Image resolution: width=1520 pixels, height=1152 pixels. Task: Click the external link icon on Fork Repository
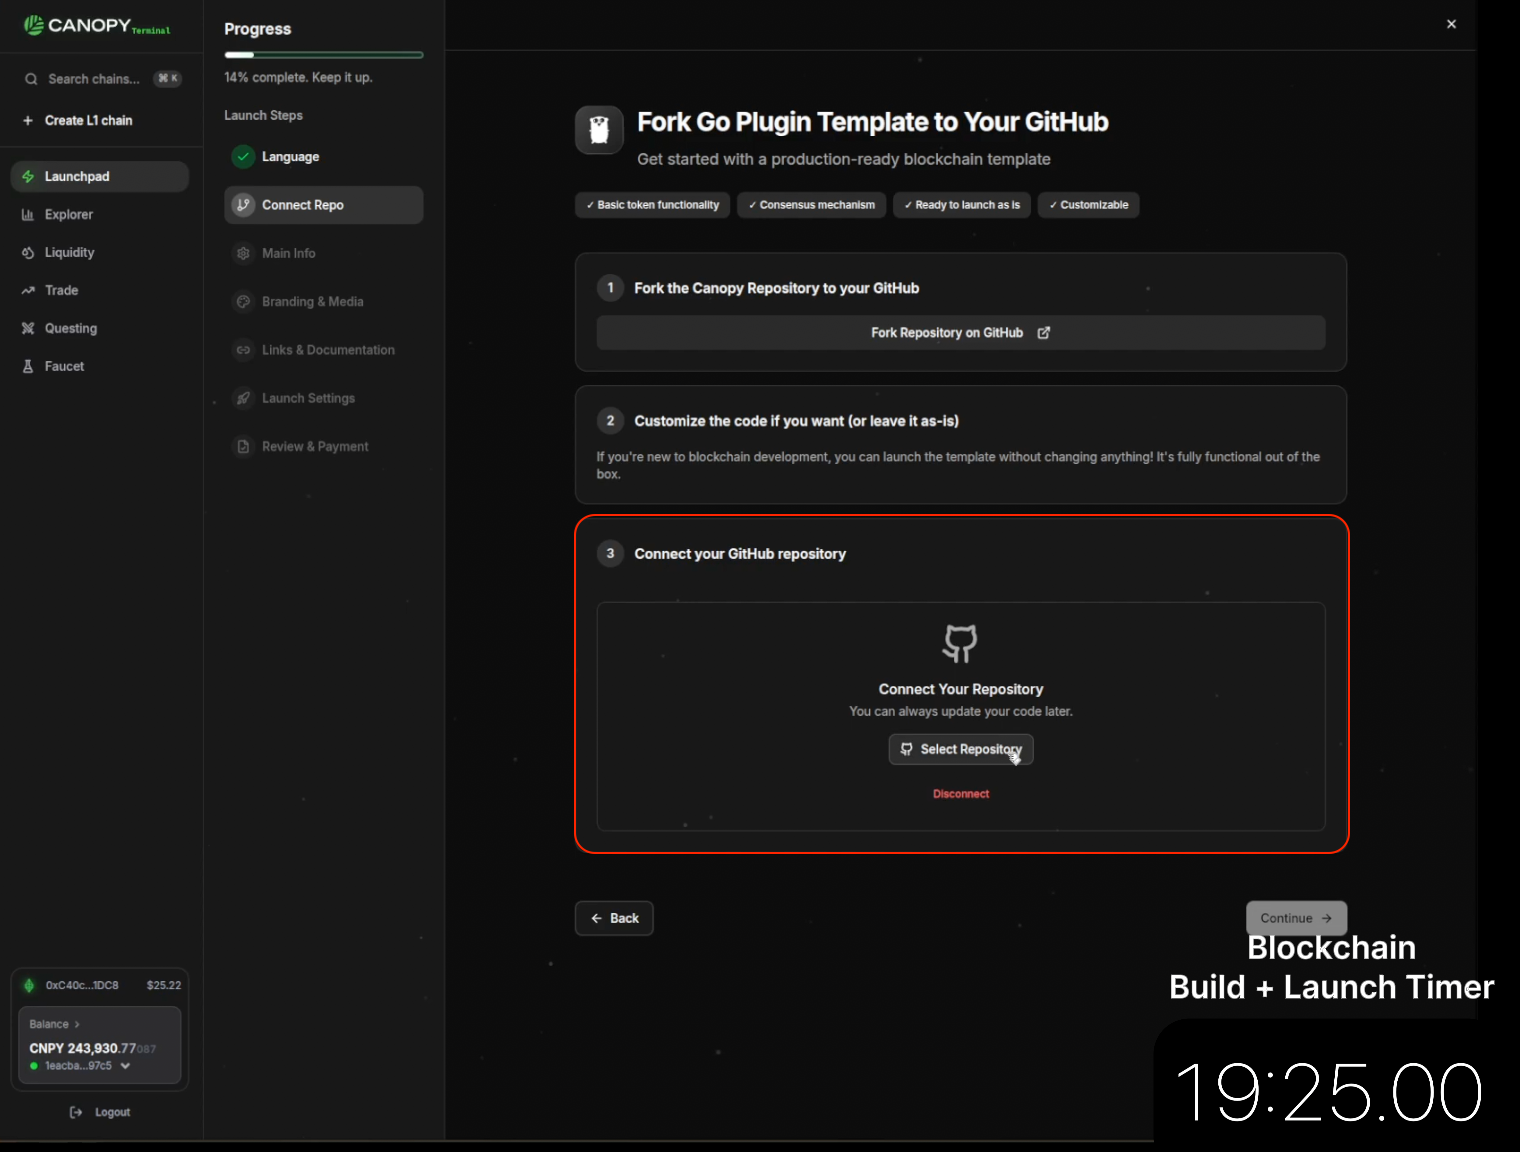click(1044, 333)
